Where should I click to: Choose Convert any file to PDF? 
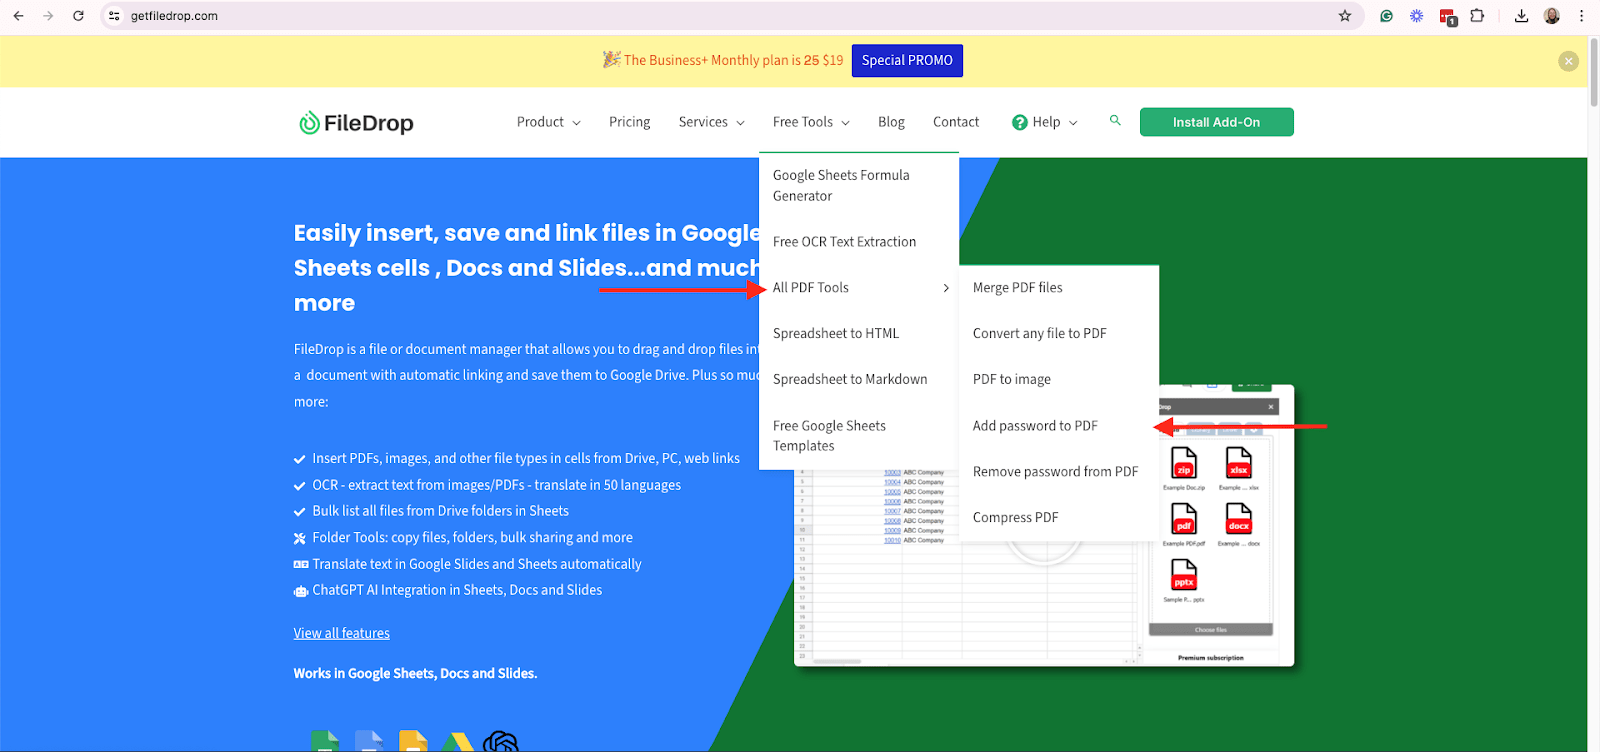tap(1059, 334)
